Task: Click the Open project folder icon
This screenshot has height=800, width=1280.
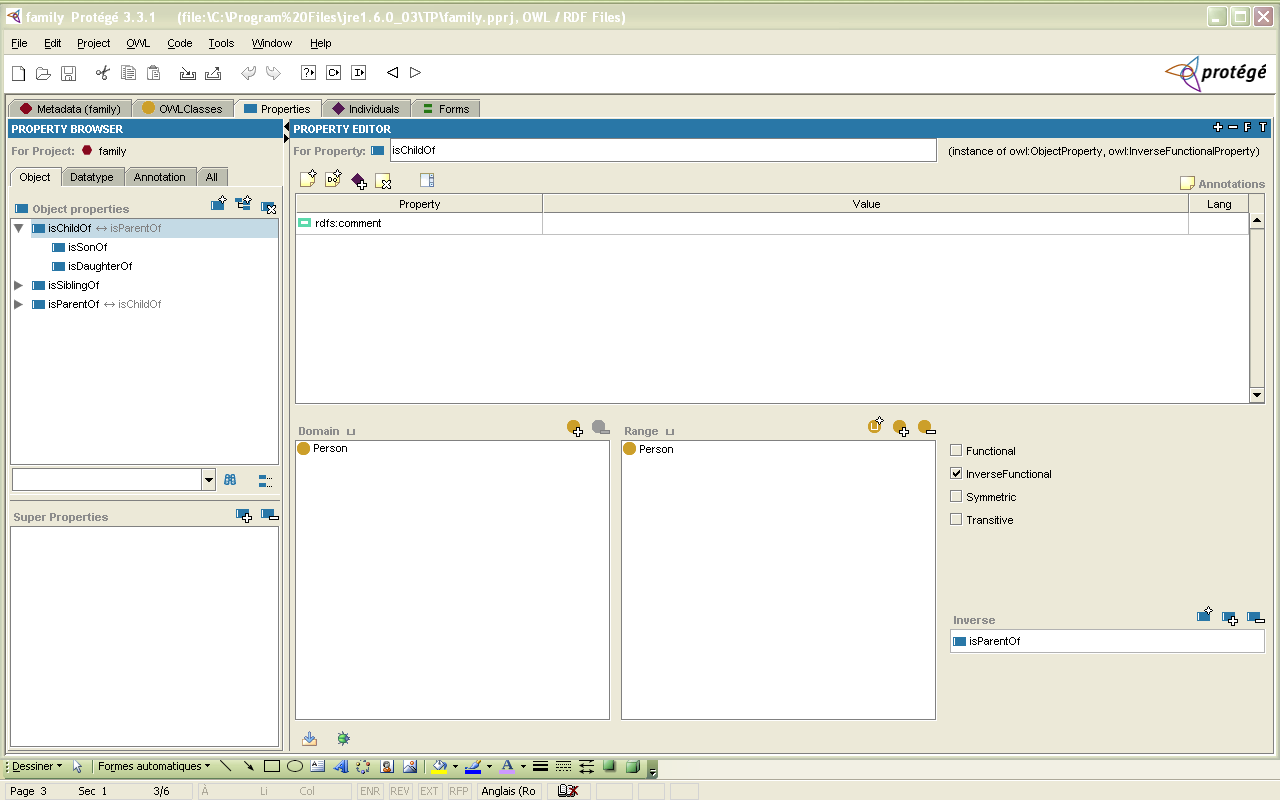Action: point(43,73)
